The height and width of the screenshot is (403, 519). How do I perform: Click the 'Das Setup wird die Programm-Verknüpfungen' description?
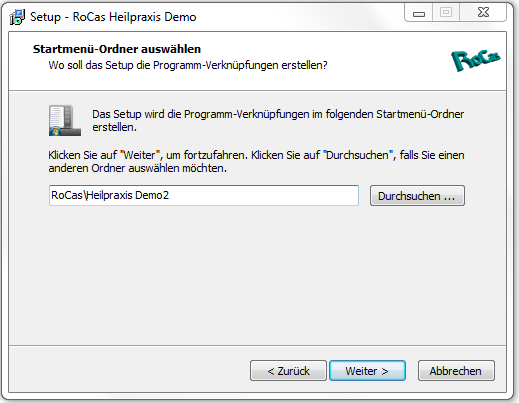click(278, 120)
